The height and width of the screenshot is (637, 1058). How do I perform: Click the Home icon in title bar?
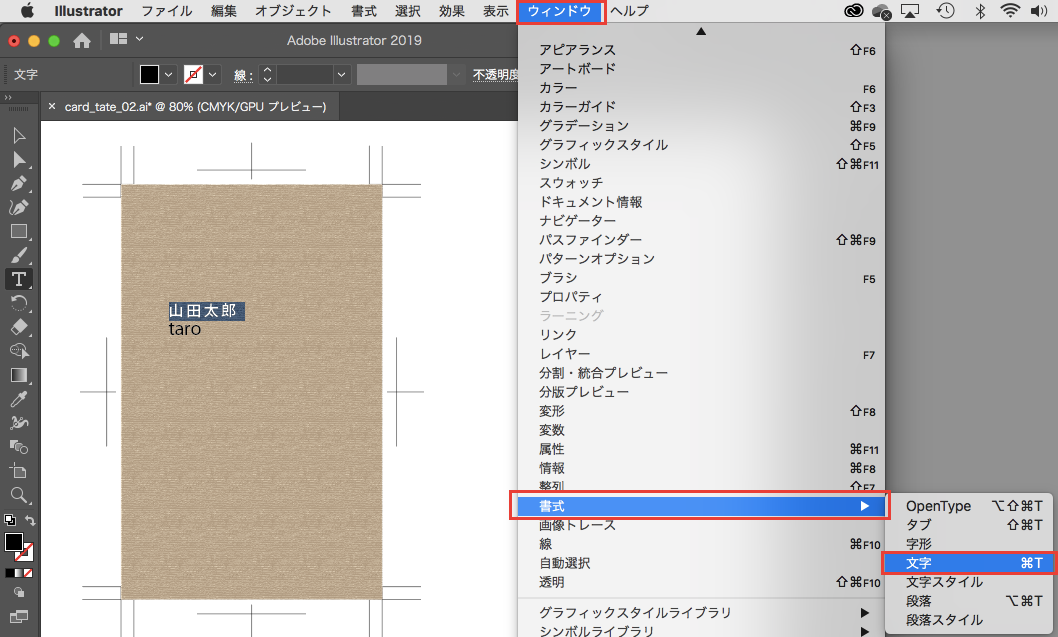click(x=82, y=41)
